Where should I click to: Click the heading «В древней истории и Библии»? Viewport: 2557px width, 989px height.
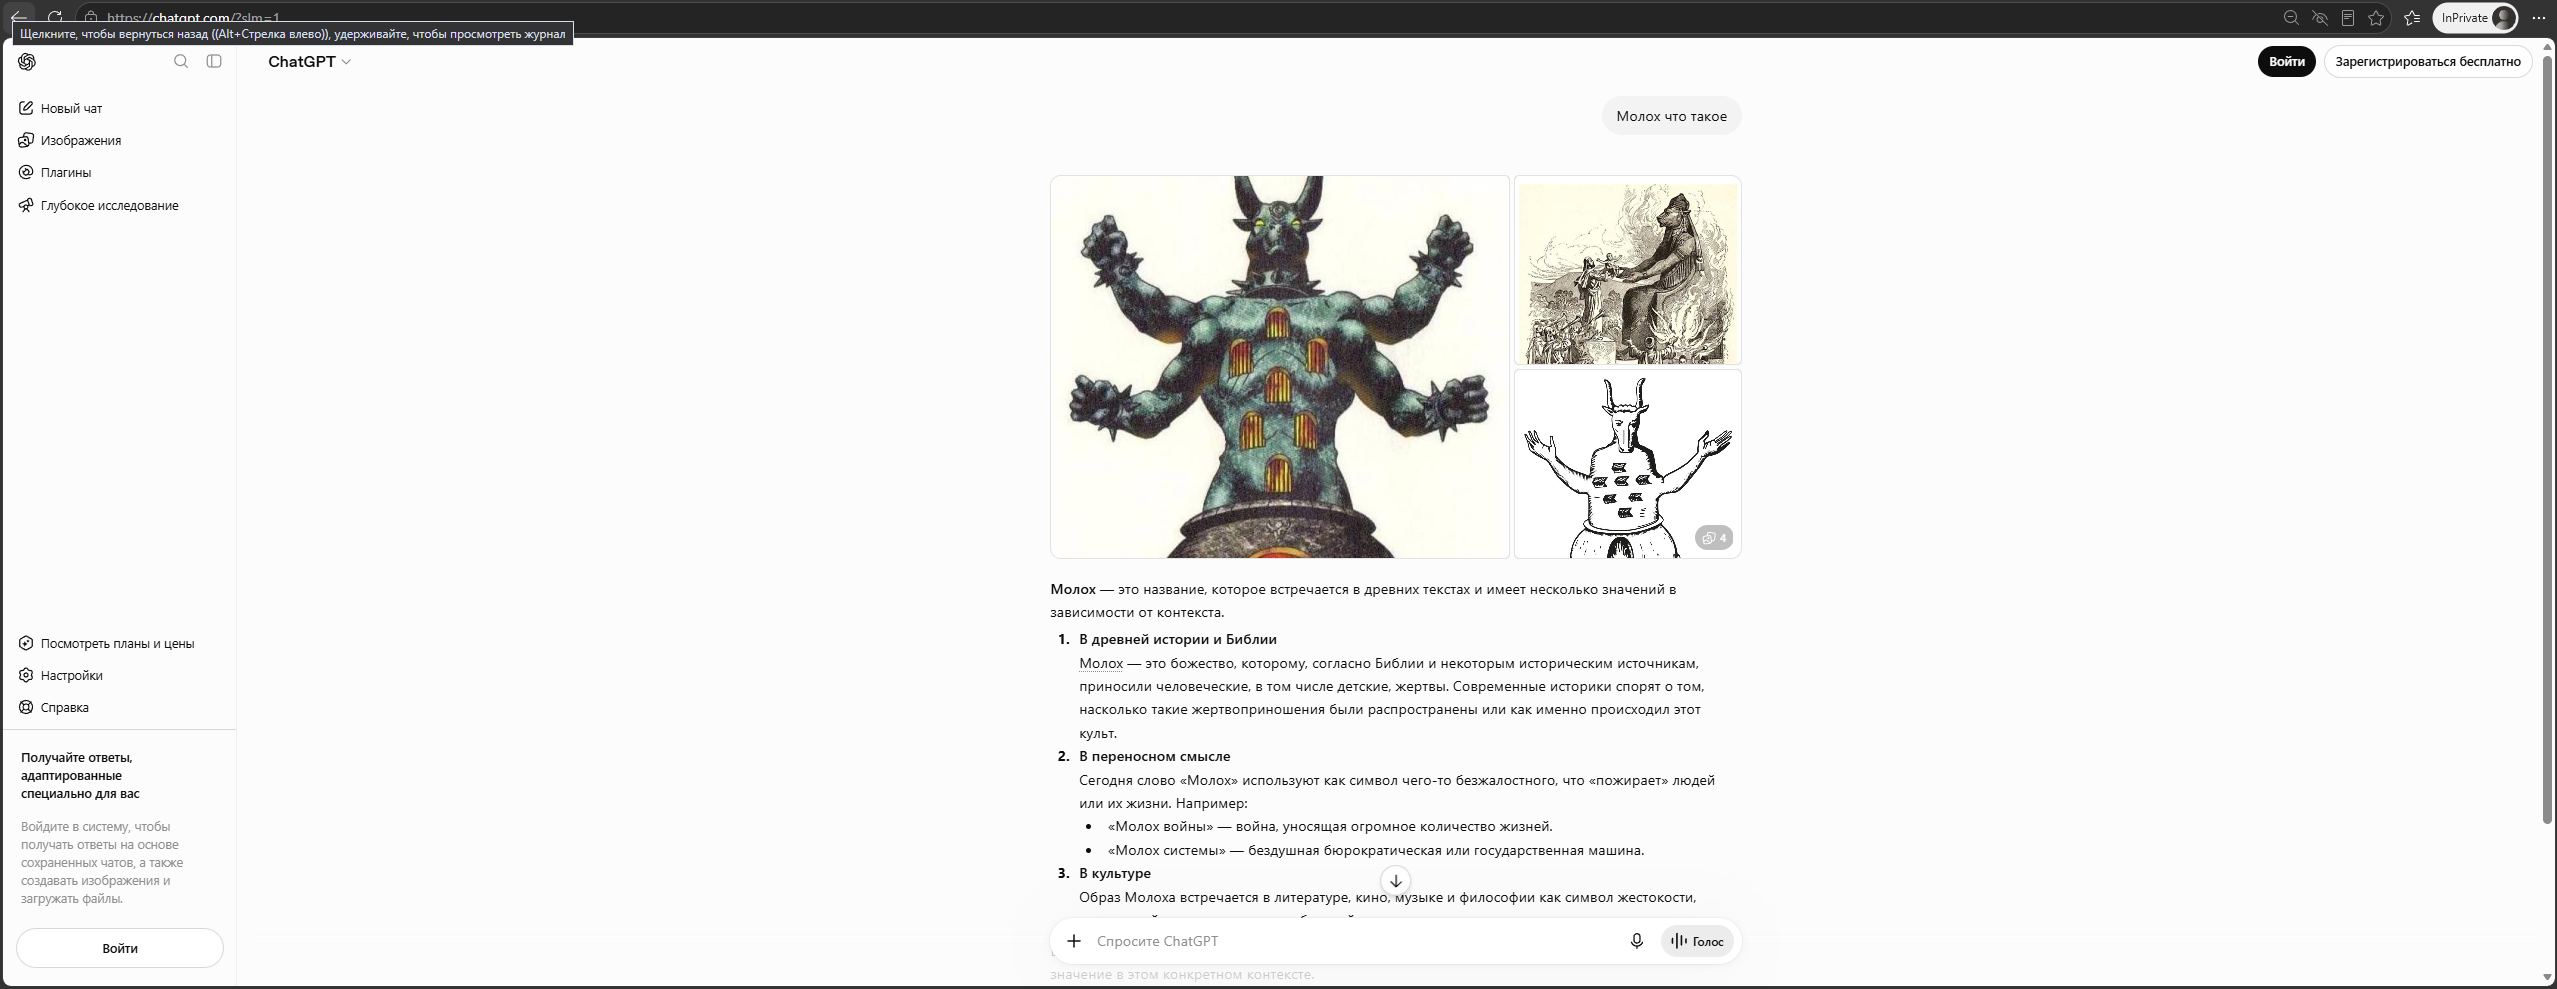[x=1178, y=639]
